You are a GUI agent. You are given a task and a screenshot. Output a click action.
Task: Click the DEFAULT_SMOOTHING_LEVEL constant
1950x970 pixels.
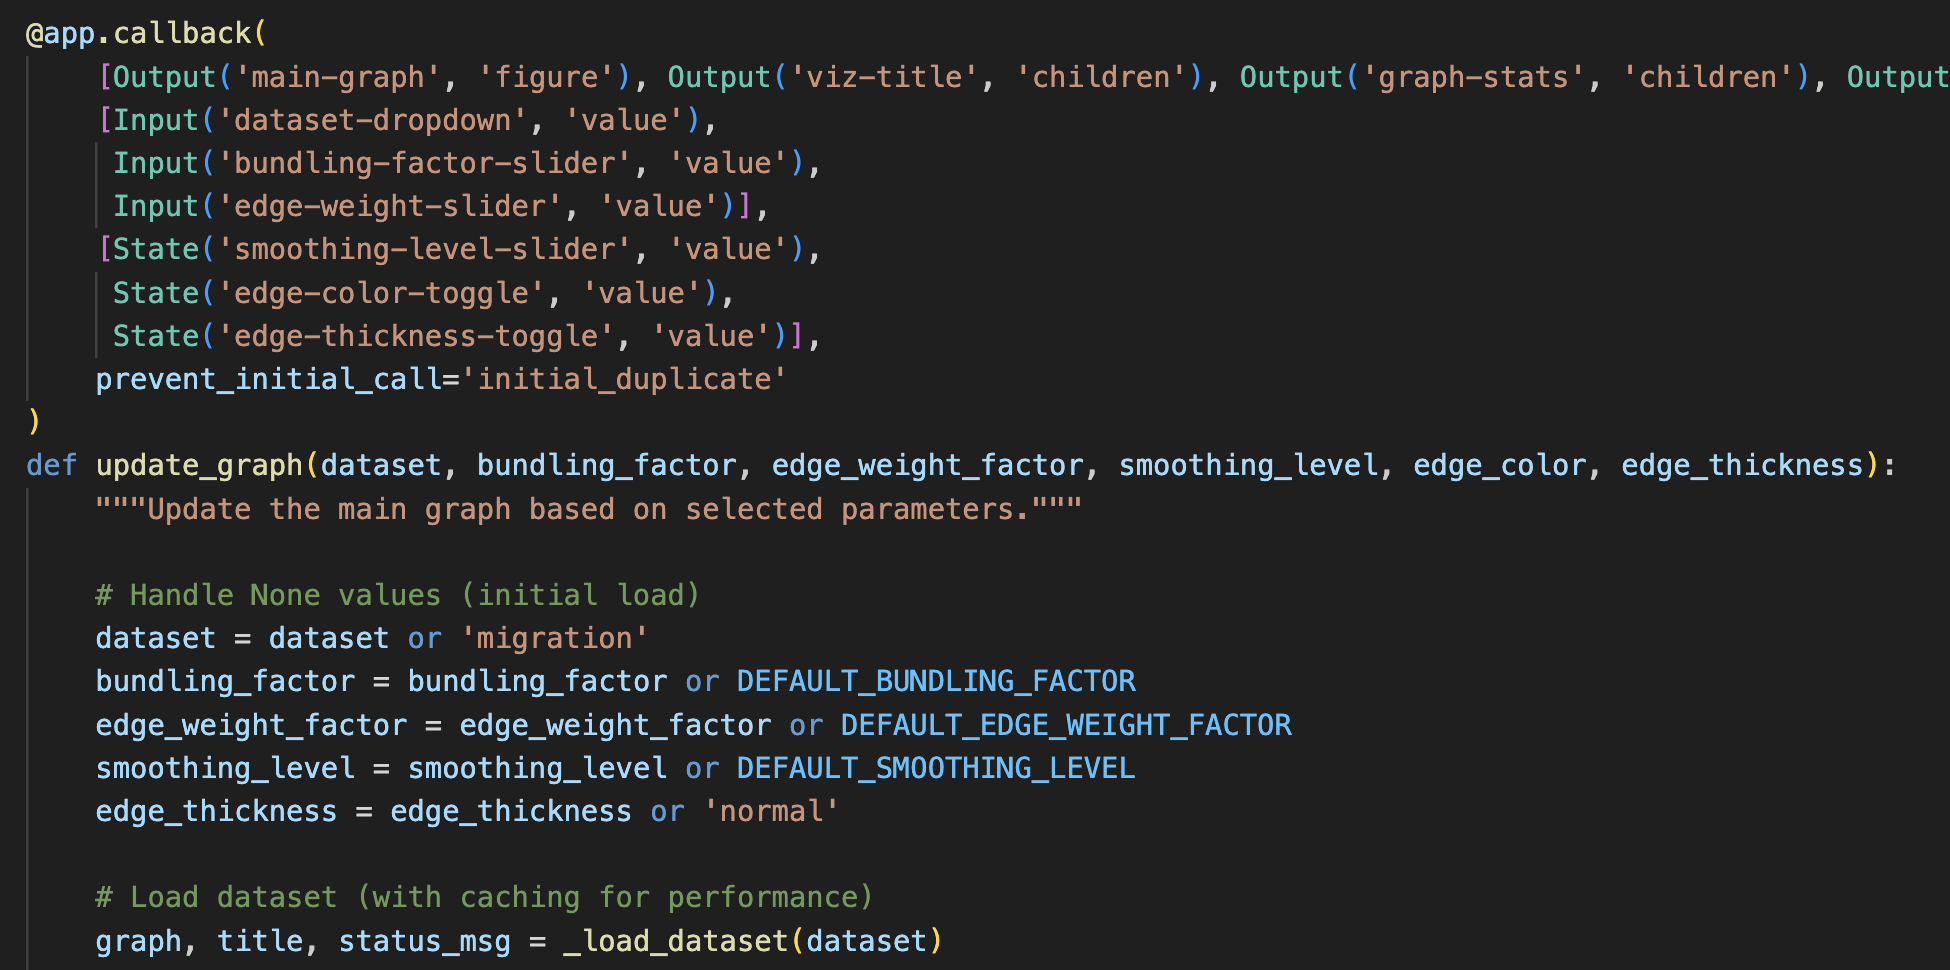click(936, 768)
